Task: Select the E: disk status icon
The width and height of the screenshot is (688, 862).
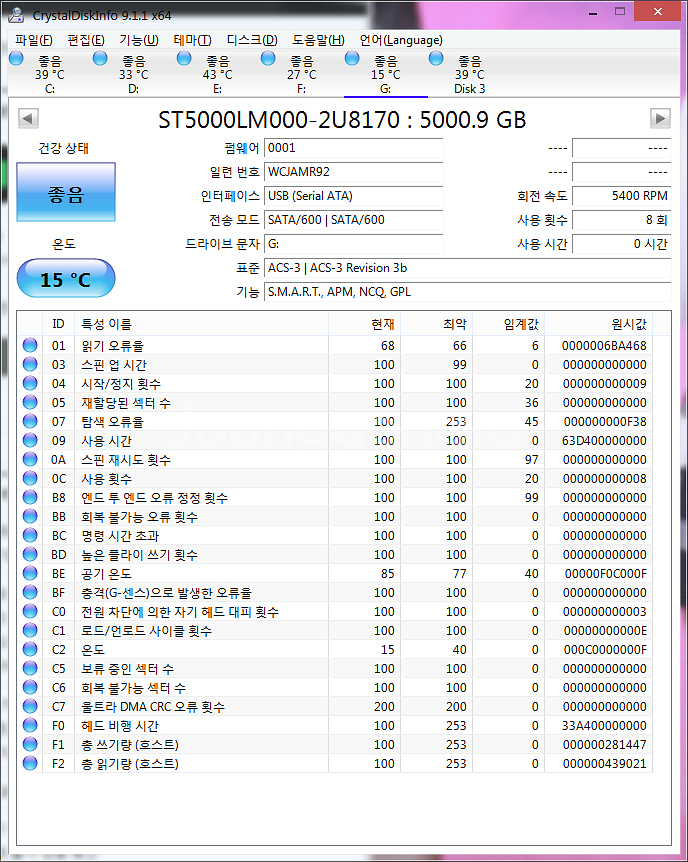Action: coord(184,58)
